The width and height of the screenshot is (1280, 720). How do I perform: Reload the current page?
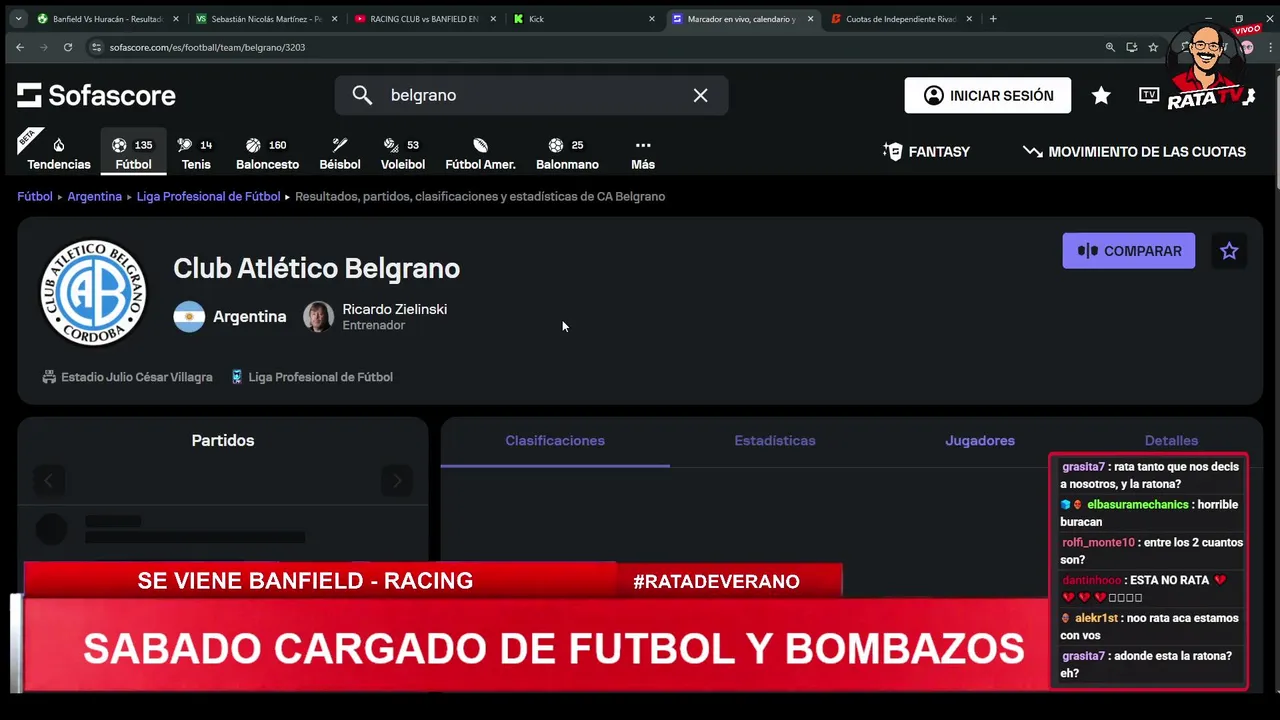click(x=68, y=47)
